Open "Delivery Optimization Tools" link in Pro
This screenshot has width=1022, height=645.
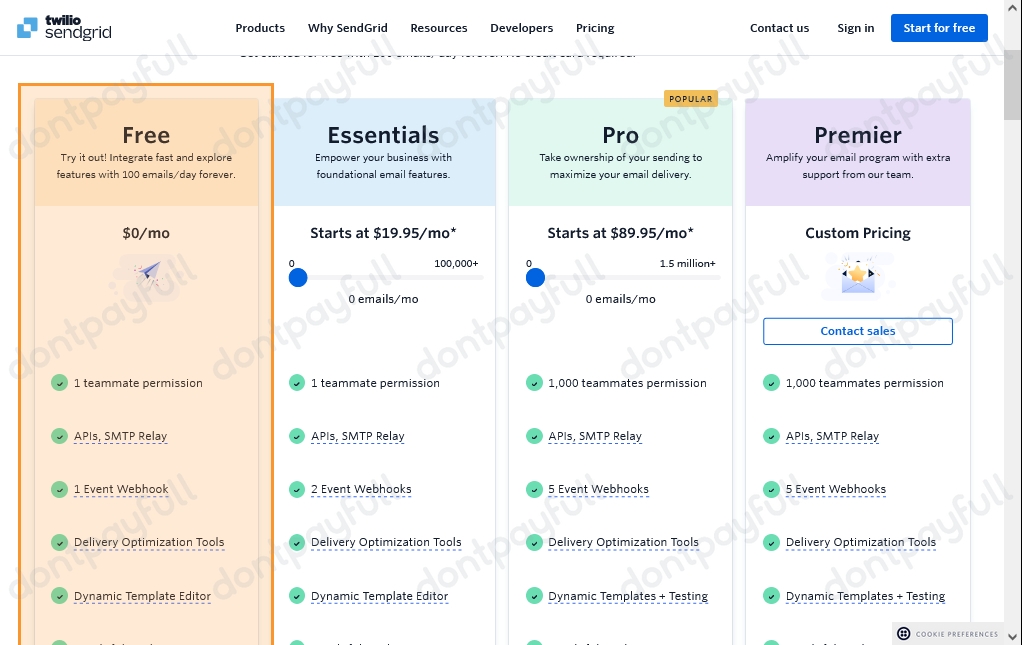(623, 542)
